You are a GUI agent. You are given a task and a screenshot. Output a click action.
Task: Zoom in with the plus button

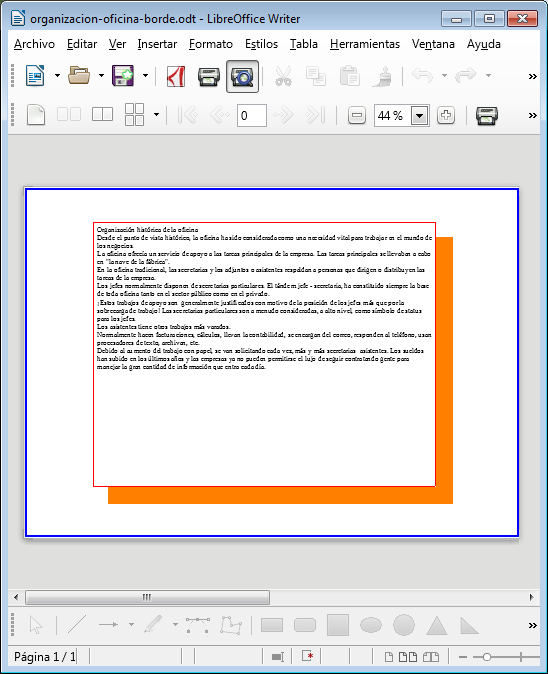click(x=446, y=115)
